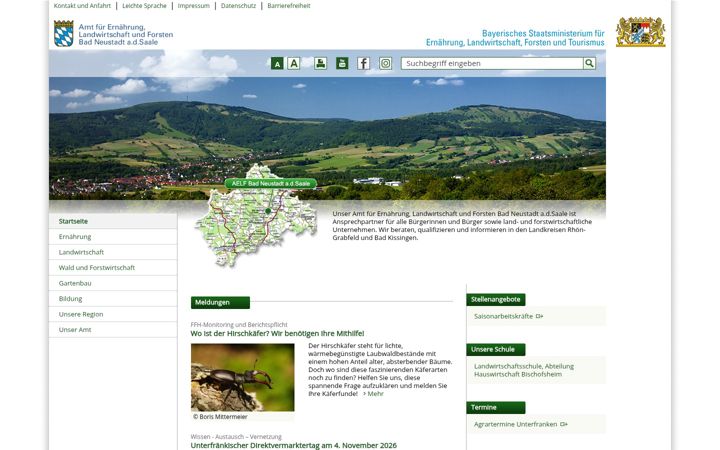The width and height of the screenshot is (720, 450).
Task: Click the print page icon
Action: [x=321, y=63]
